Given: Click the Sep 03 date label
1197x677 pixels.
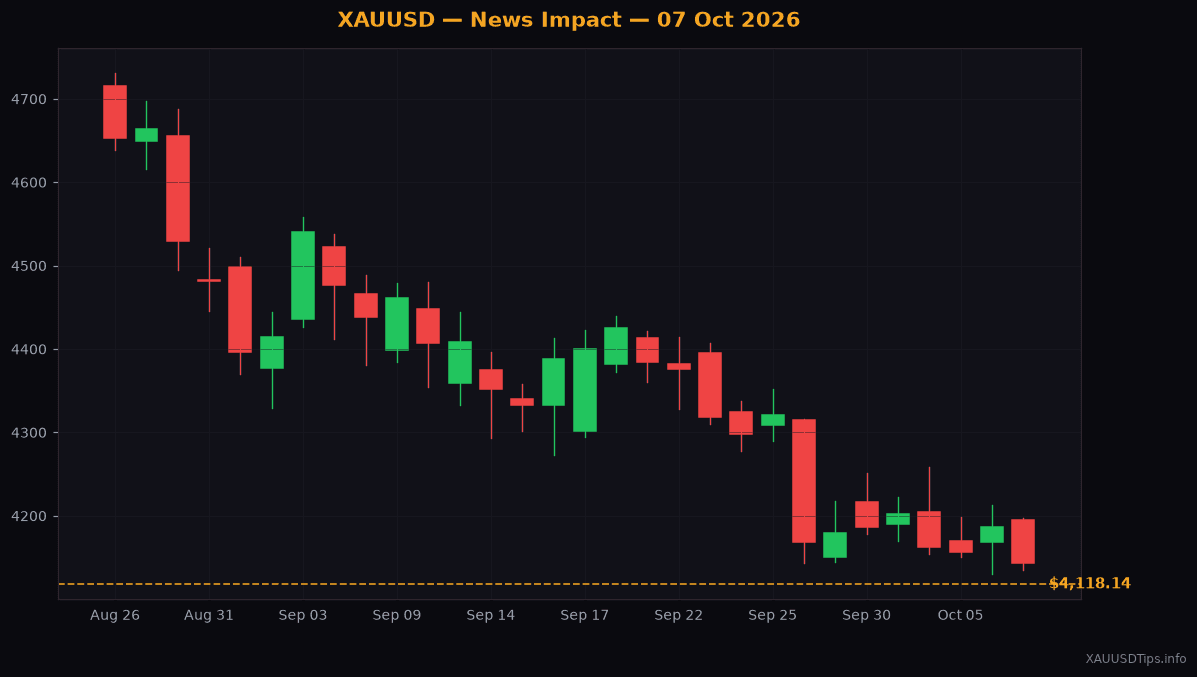Looking at the screenshot, I should pos(303,615).
